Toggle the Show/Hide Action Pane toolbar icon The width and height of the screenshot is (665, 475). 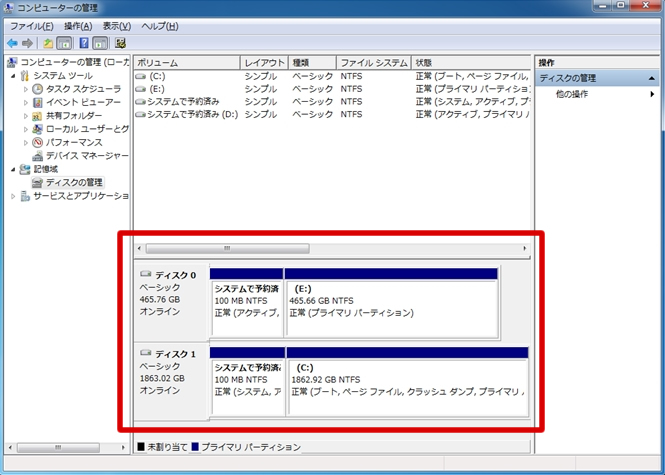click(x=100, y=43)
